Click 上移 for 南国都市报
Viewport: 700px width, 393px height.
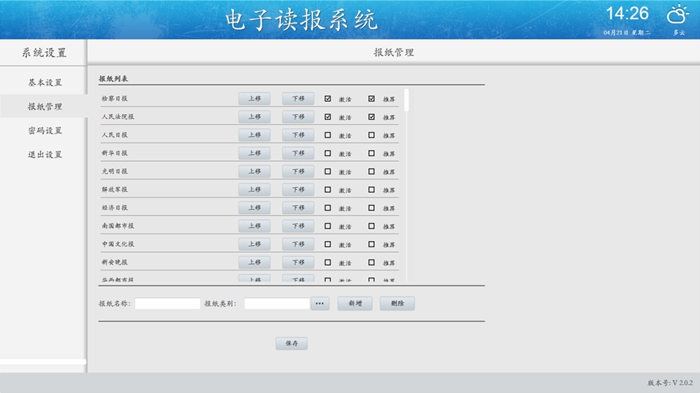pos(254,226)
